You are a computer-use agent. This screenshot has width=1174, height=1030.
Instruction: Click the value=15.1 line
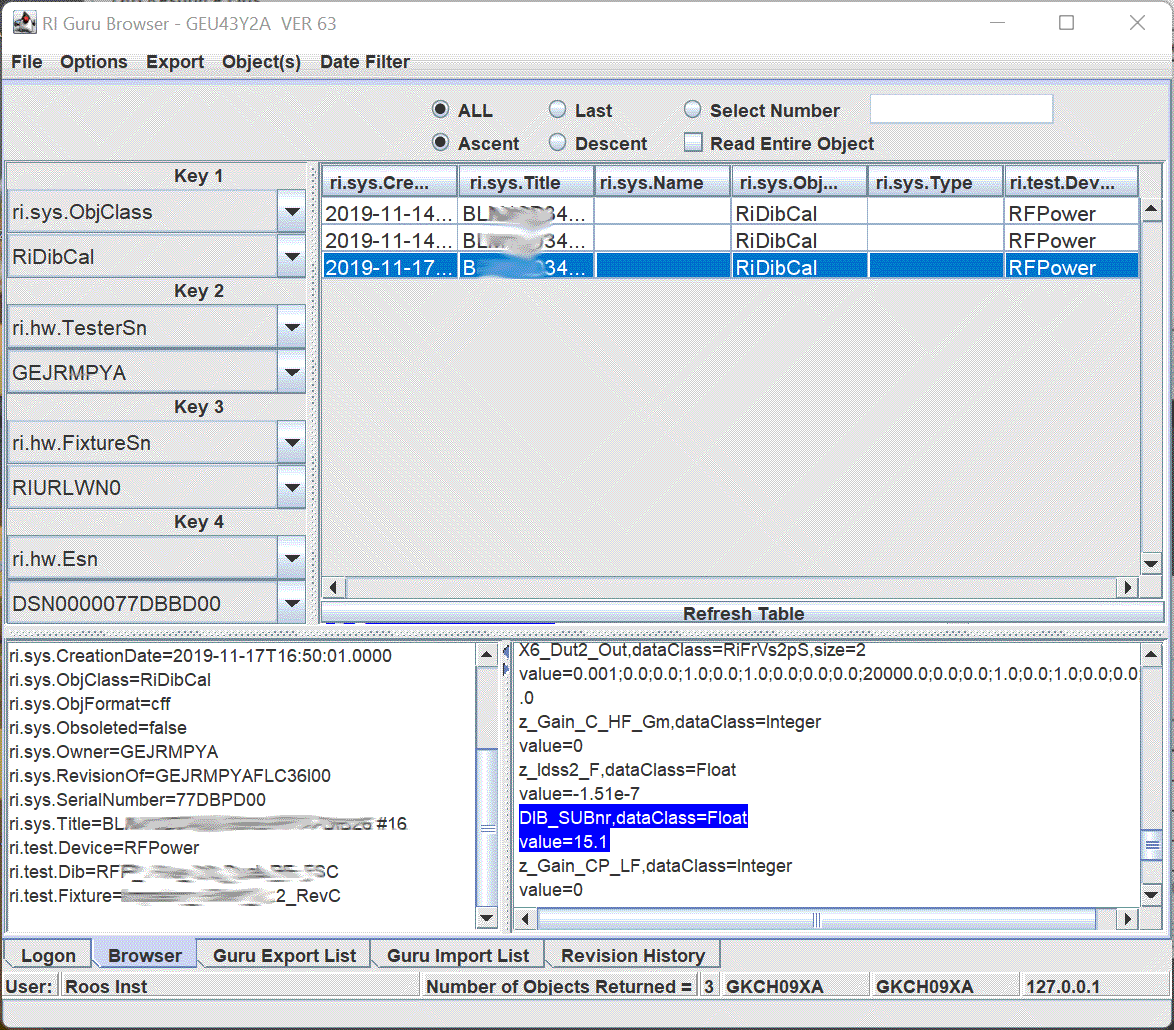click(x=564, y=841)
